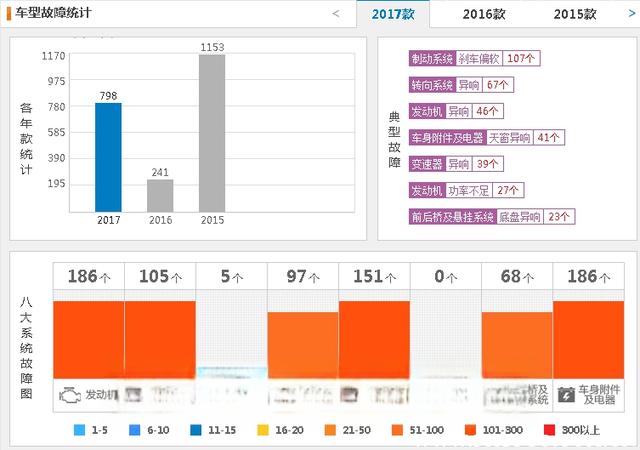Click the 241 value above 2016 bar
This screenshot has height=450, width=640.
click(160, 172)
